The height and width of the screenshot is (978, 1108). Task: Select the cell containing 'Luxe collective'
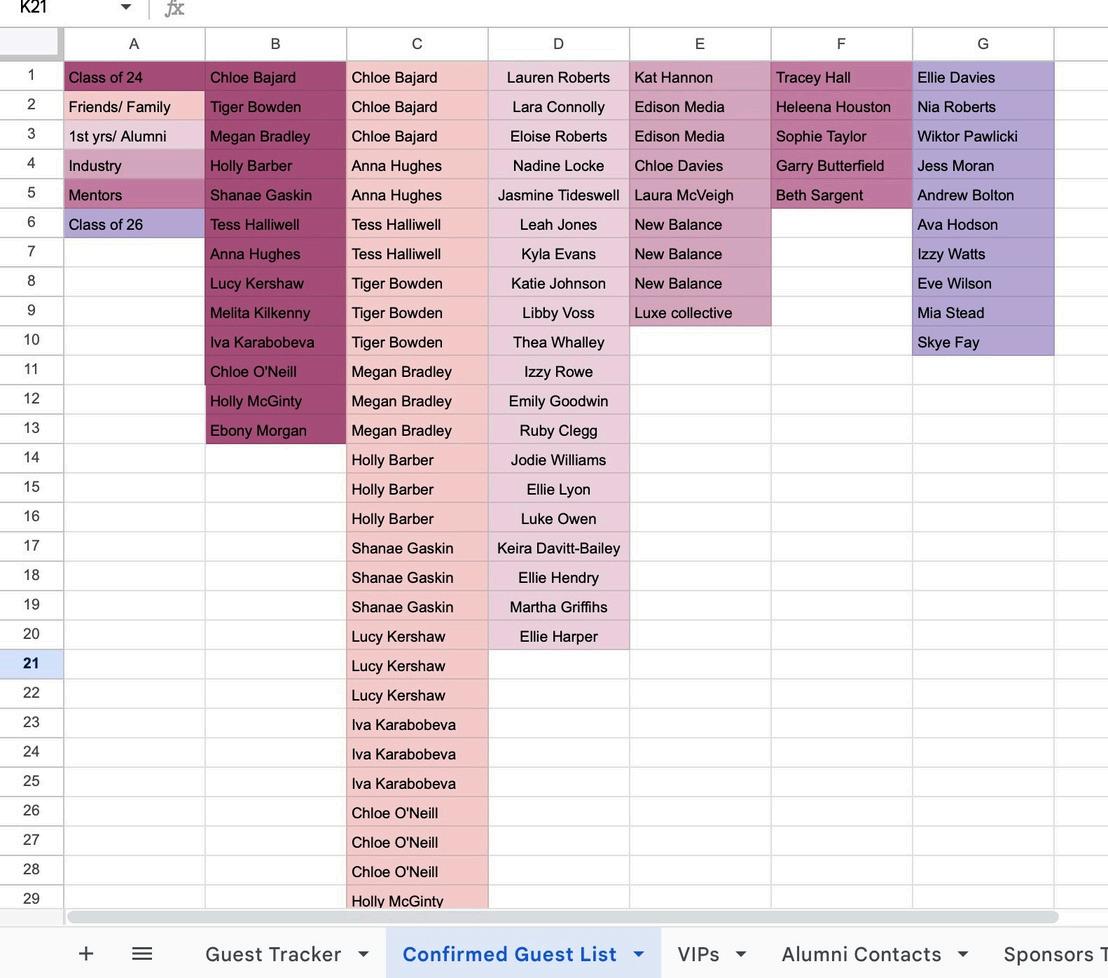pyautogui.click(x=700, y=313)
